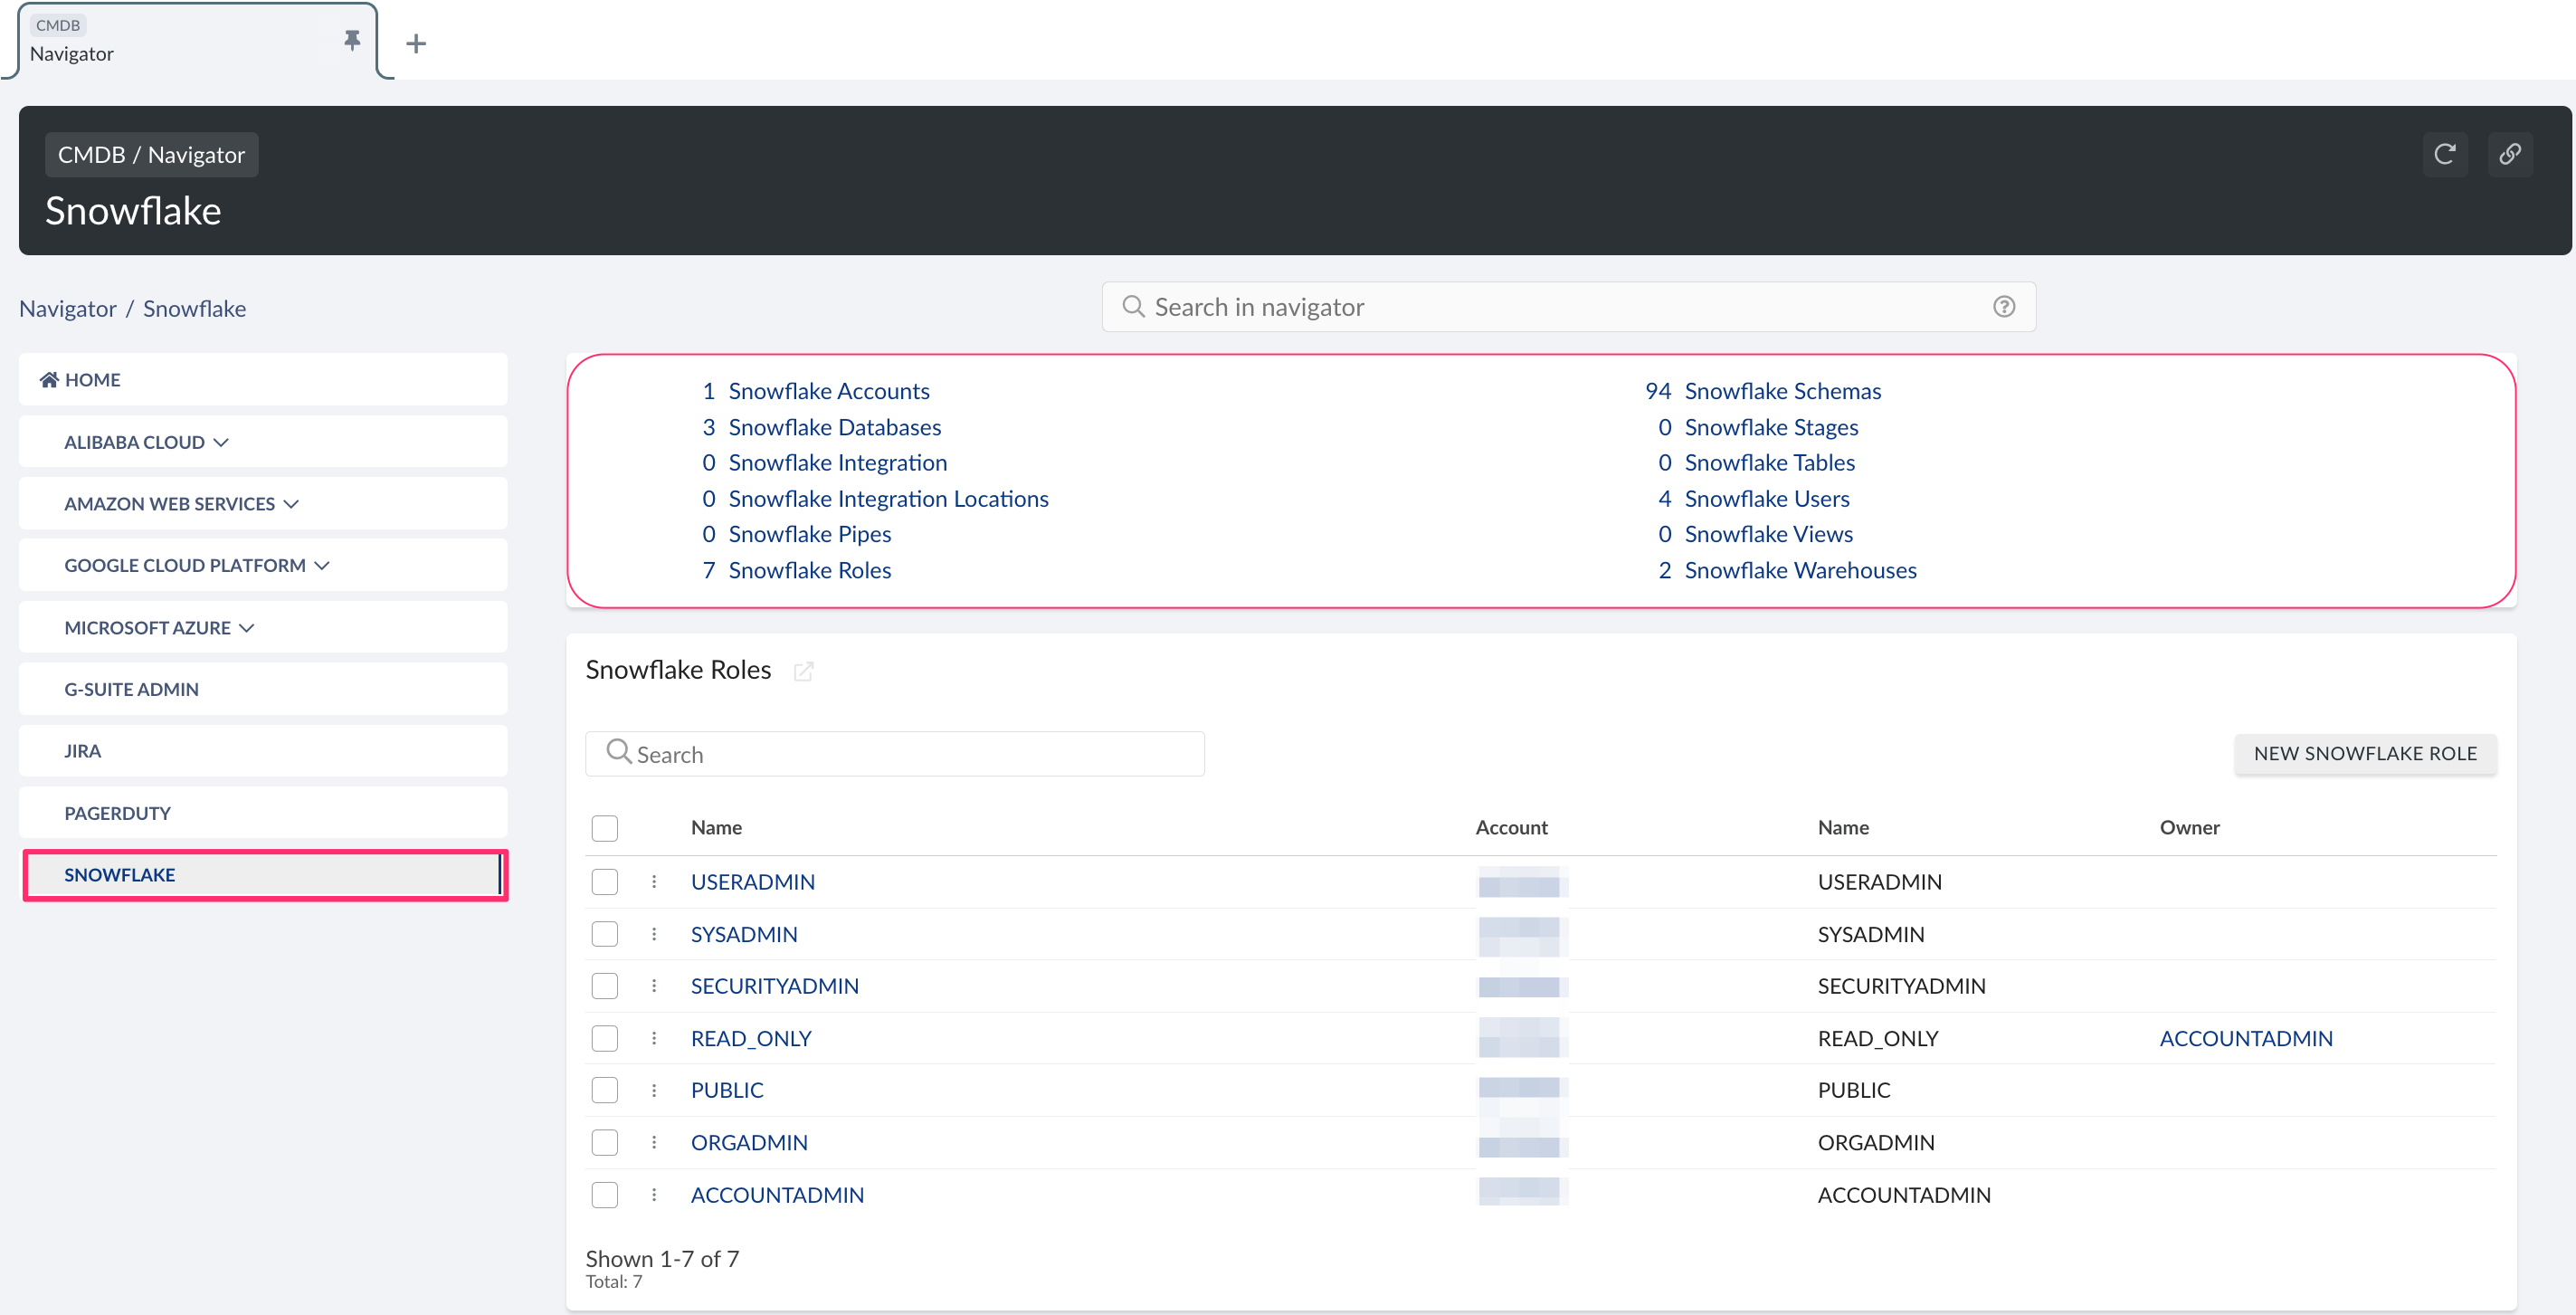Select the Jira sidebar item
Screen dimensions: 2576x1315
pyautogui.click(x=82, y=751)
